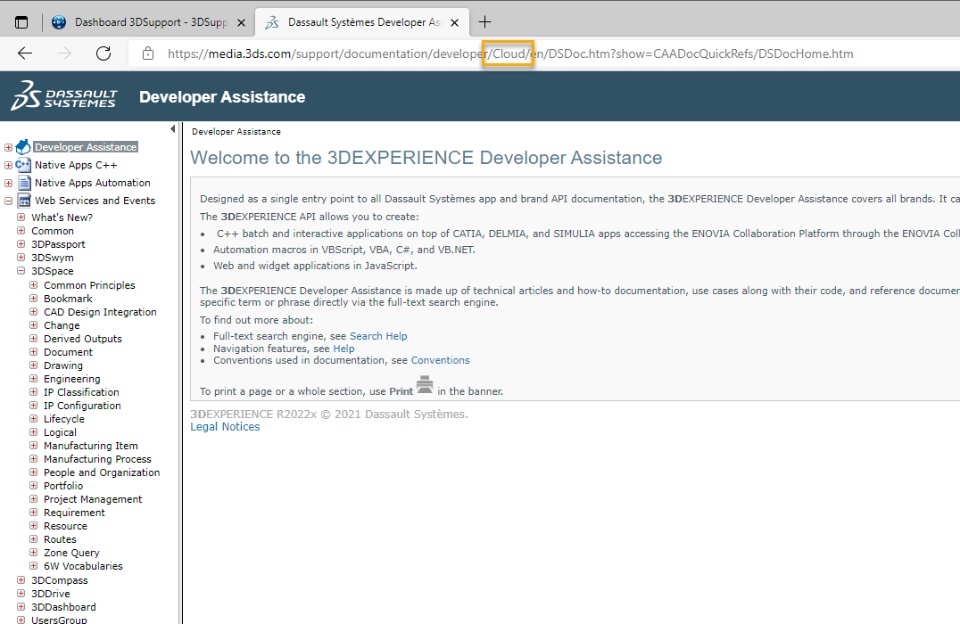
Task: Select 6W Vocabularies in the tree
Action: click(83, 566)
